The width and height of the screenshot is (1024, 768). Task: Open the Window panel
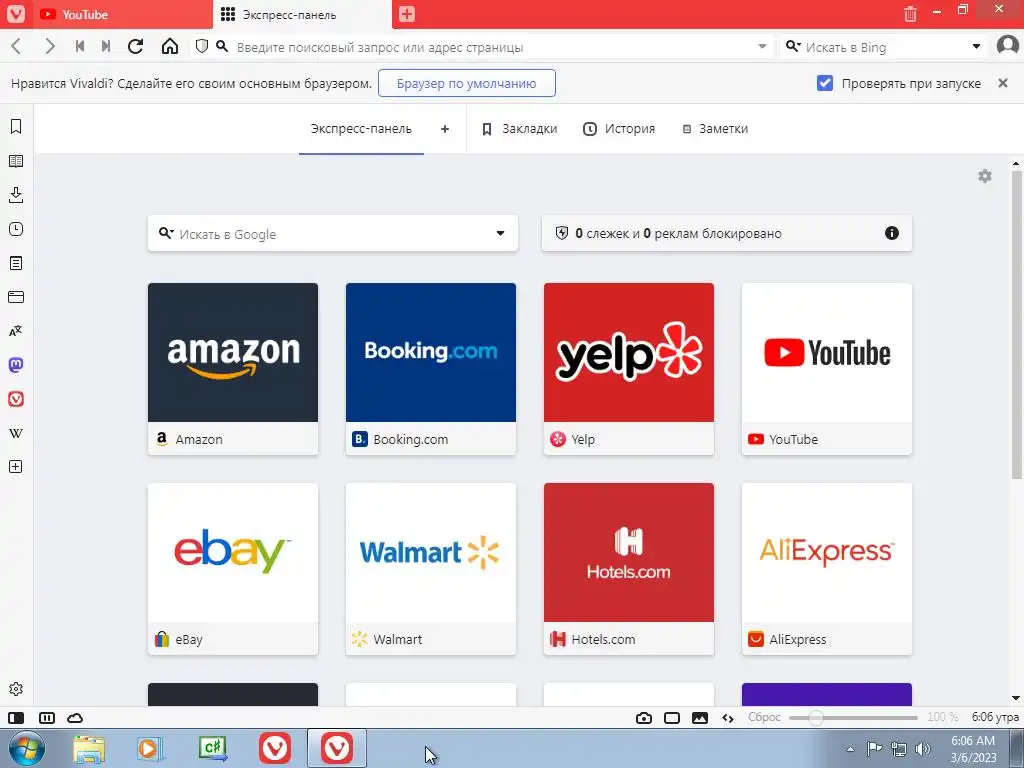tap(16, 296)
